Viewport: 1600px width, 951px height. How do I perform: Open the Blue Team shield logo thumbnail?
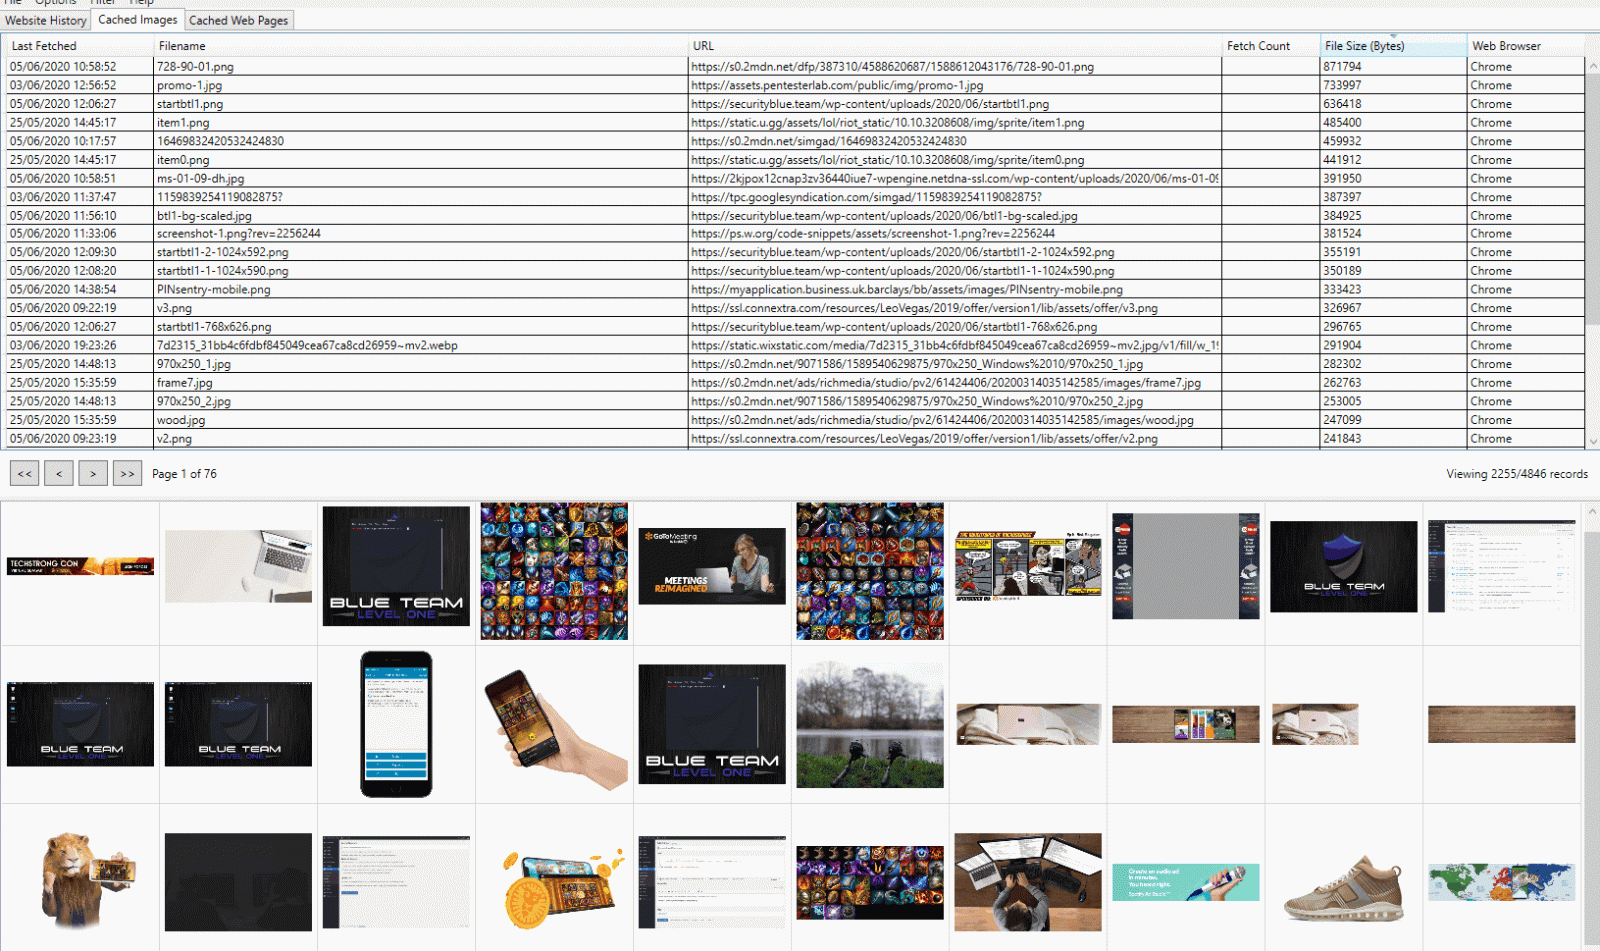coord(1344,566)
